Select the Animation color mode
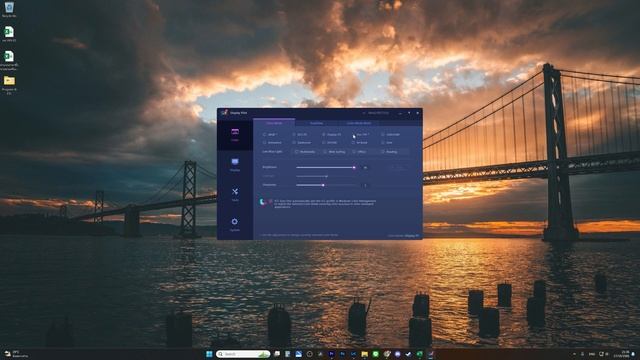The width and height of the screenshot is (640, 360). tap(272, 142)
